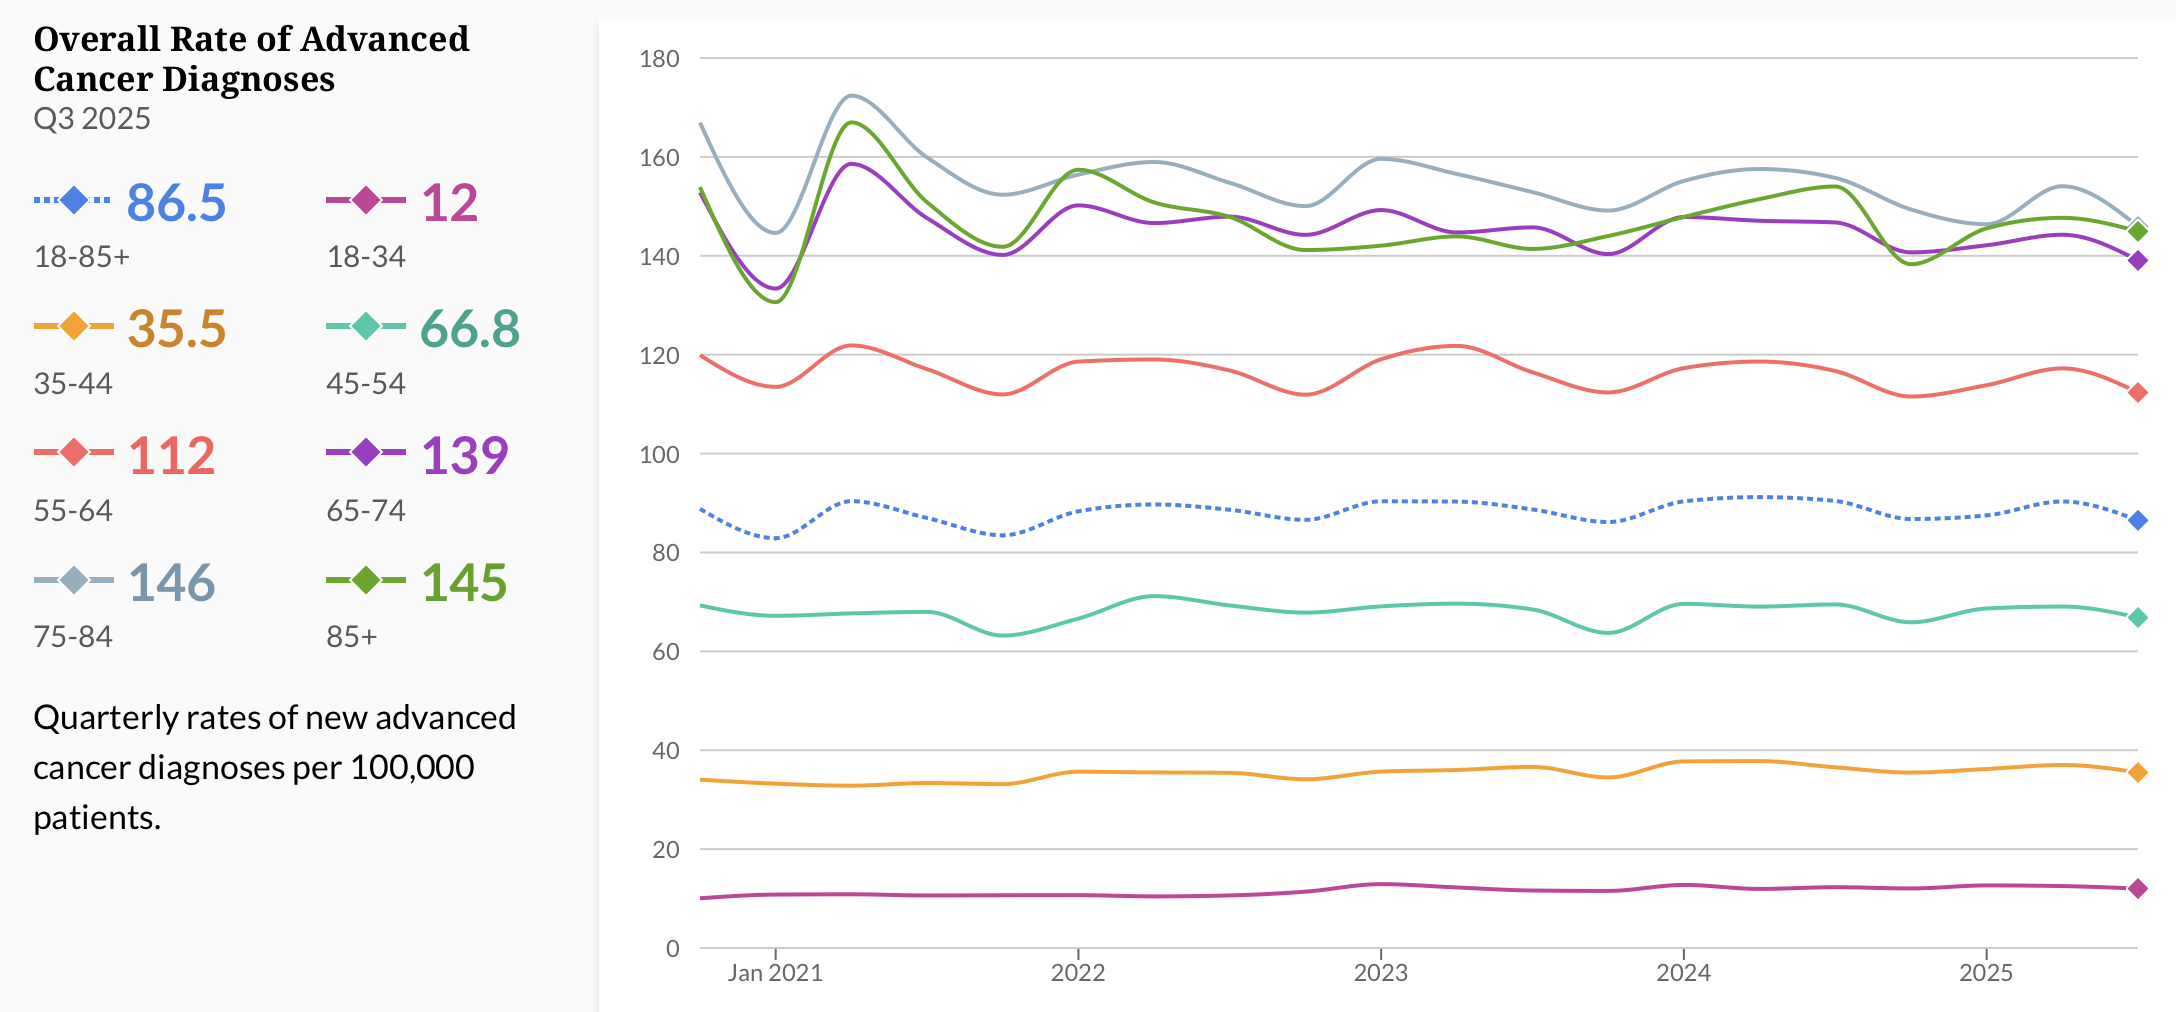Click the purple diamond legend marker beside 139
This screenshot has height=1012, width=2176.
tap(366, 453)
